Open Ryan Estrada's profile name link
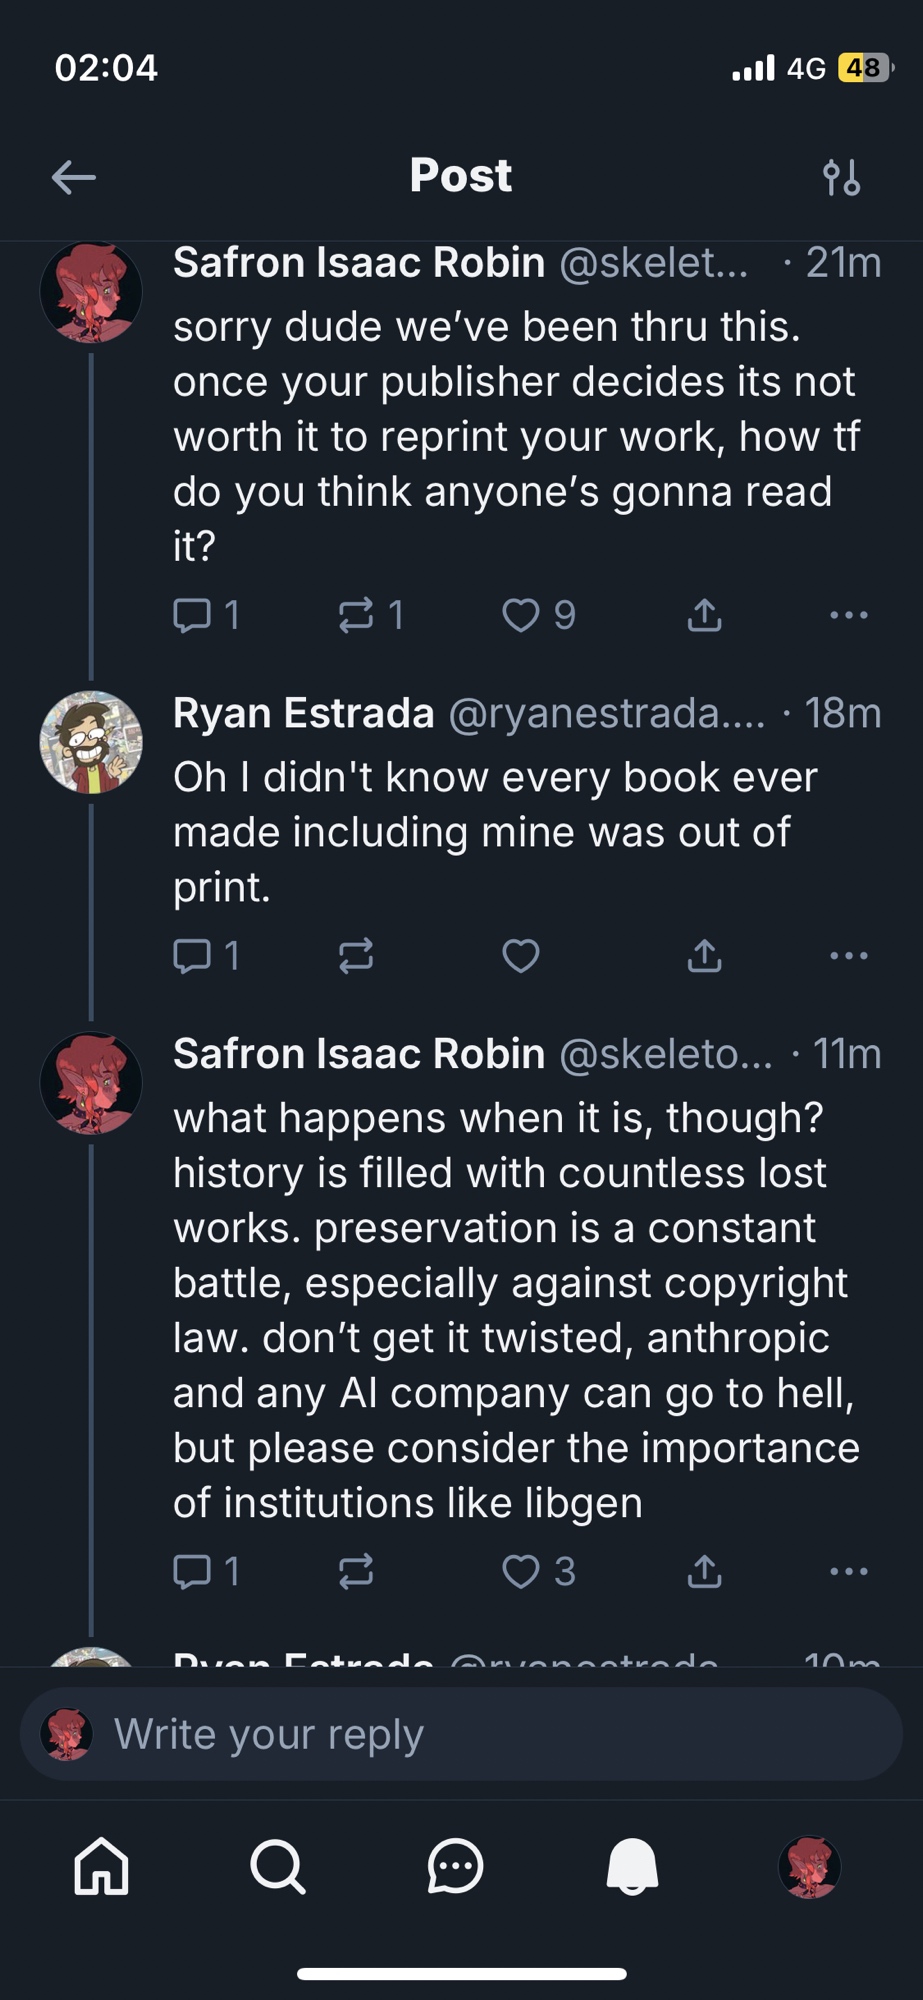923x2000 pixels. pos(303,713)
